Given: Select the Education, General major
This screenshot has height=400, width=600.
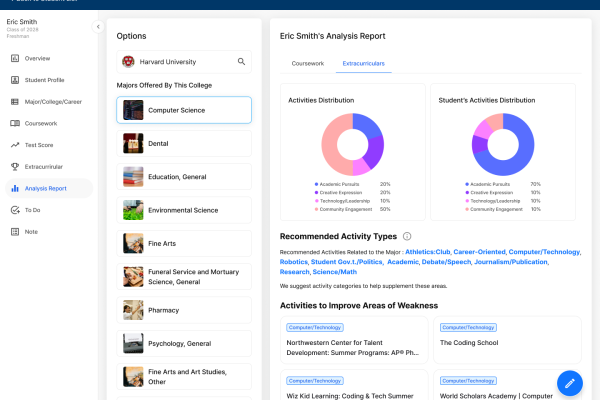Looking at the screenshot, I should click(x=184, y=177).
